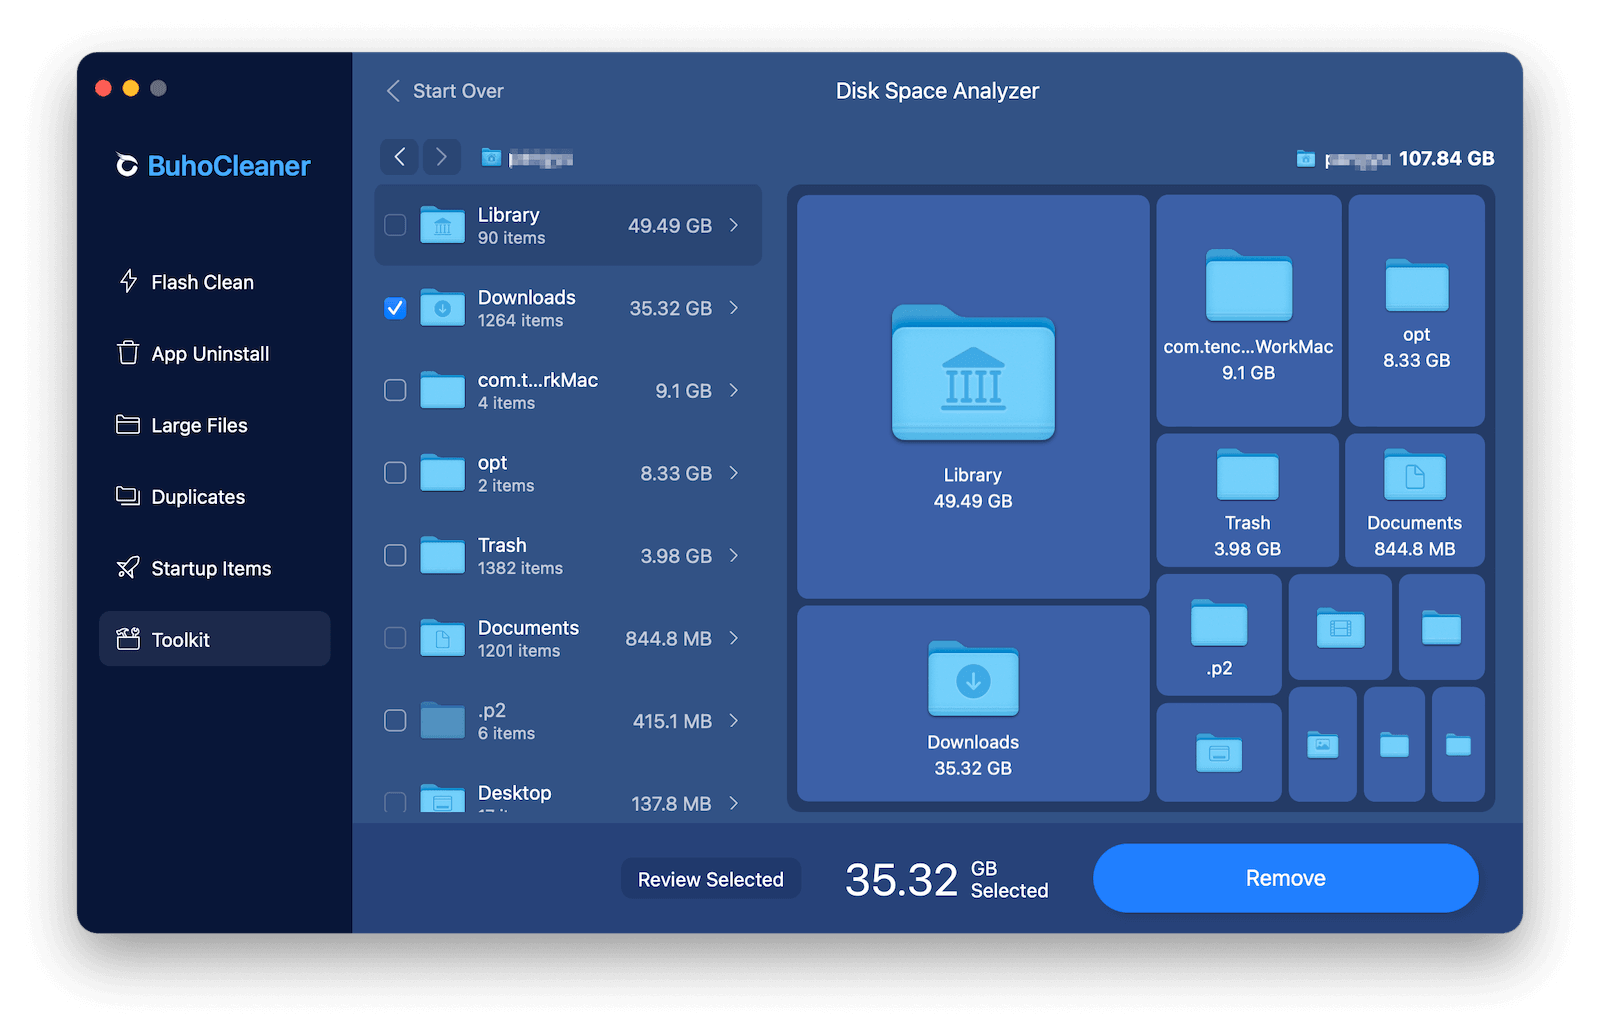Open Flash Clean from the sidebar
Image resolution: width=1600 pixels, height=1035 pixels.
point(214,282)
